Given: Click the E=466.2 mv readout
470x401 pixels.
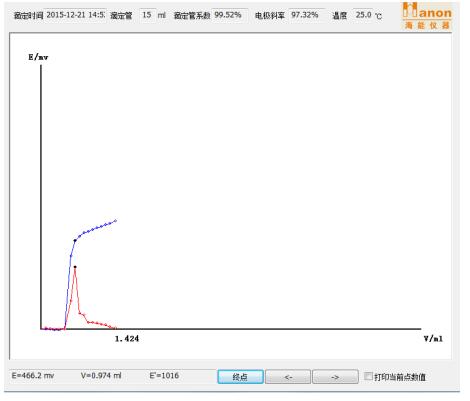Looking at the screenshot, I should pyautogui.click(x=33, y=376).
